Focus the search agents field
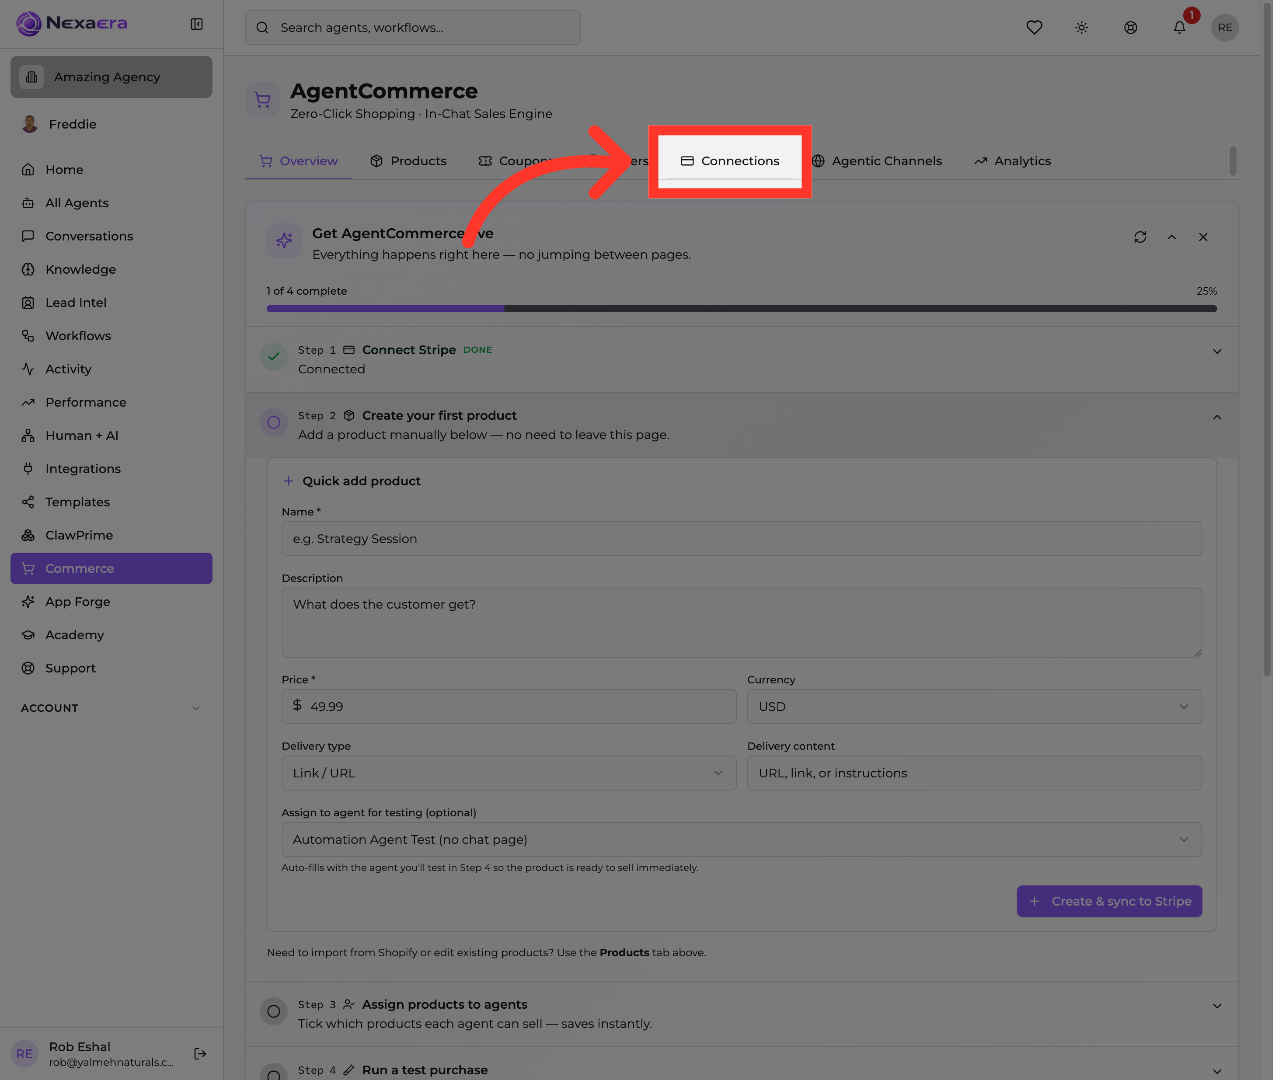Screen dimensions: 1273x1080 (x=412, y=28)
